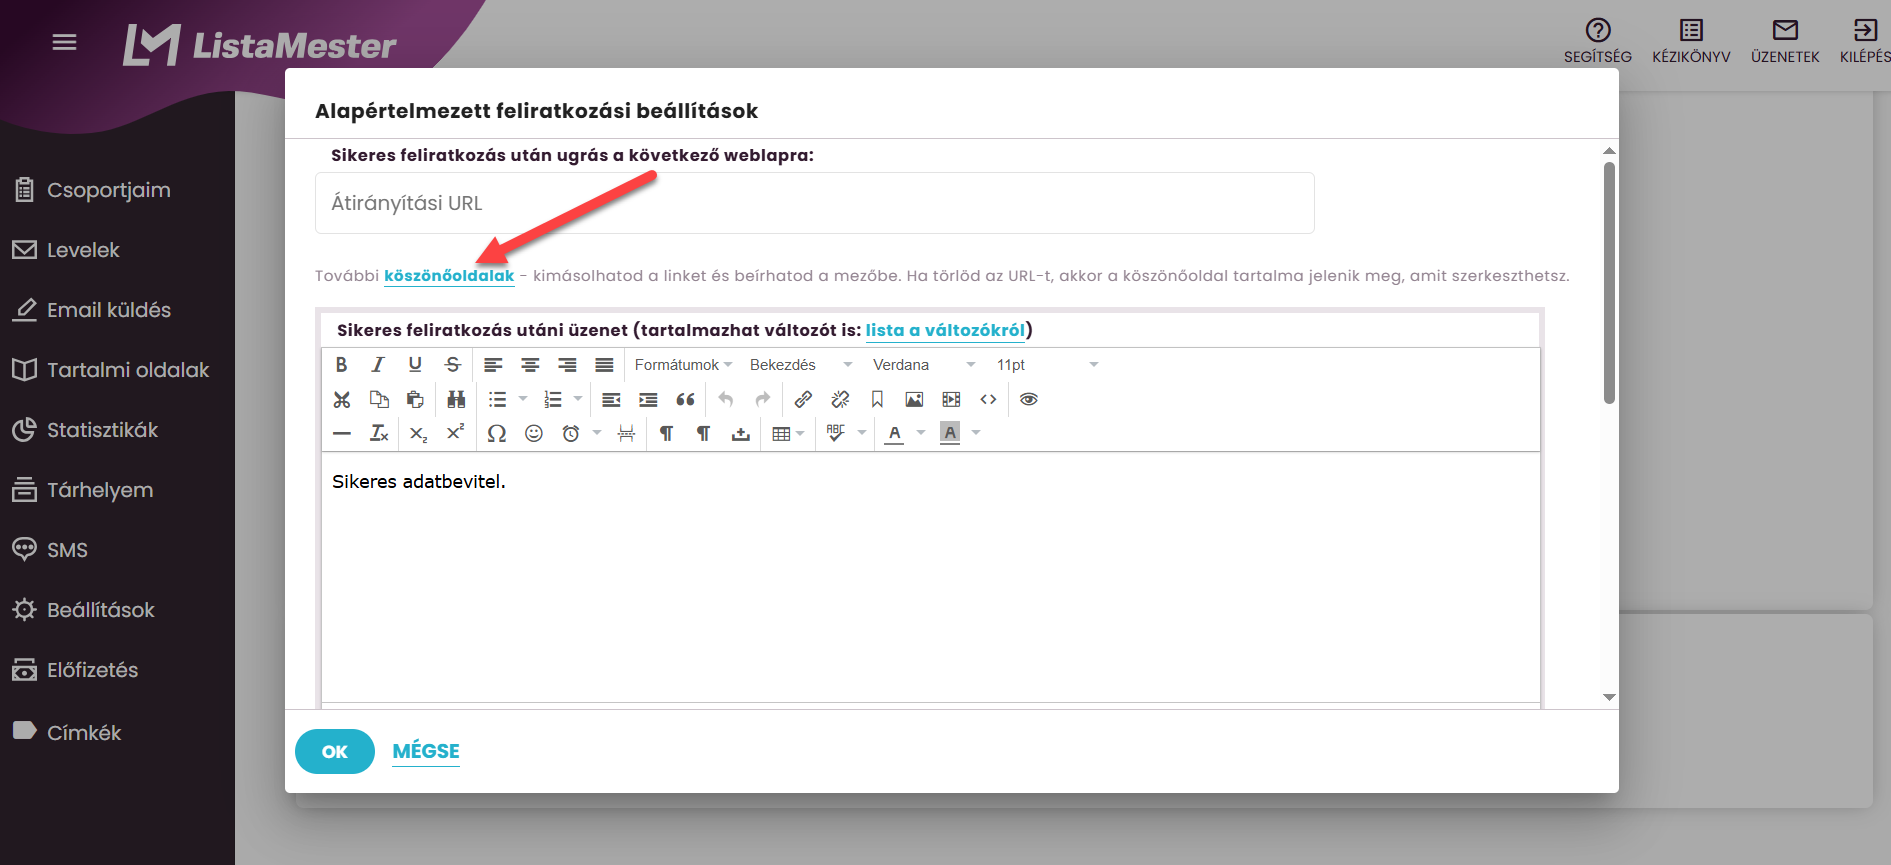Viewport: 1891px width, 865px height.
Task: Insert or edit link
Action: click(x=803, y=399)
